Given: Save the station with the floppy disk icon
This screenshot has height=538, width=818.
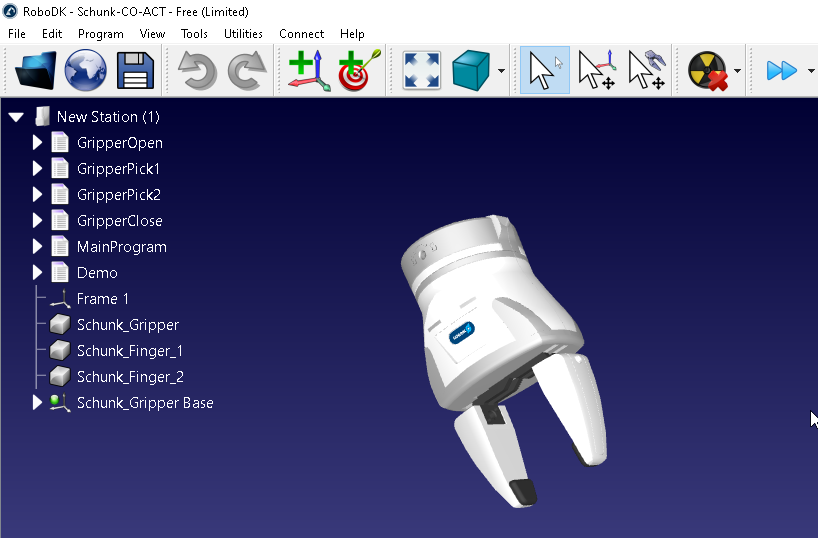Looking at the screenshot, I should click(x=136, y=70).
